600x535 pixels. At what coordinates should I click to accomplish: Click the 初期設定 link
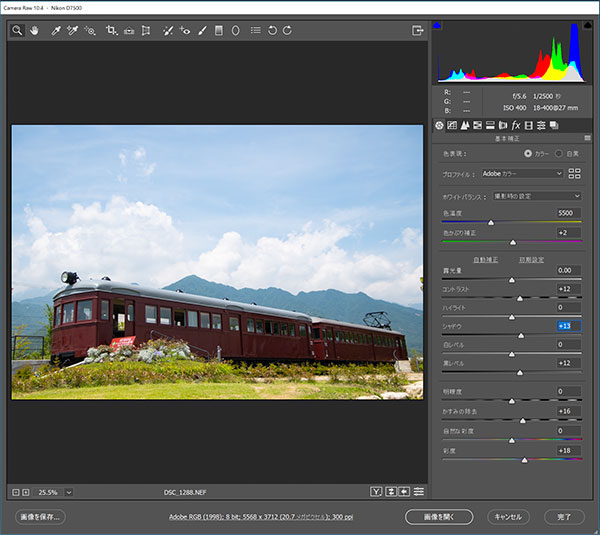click(532, 260)
